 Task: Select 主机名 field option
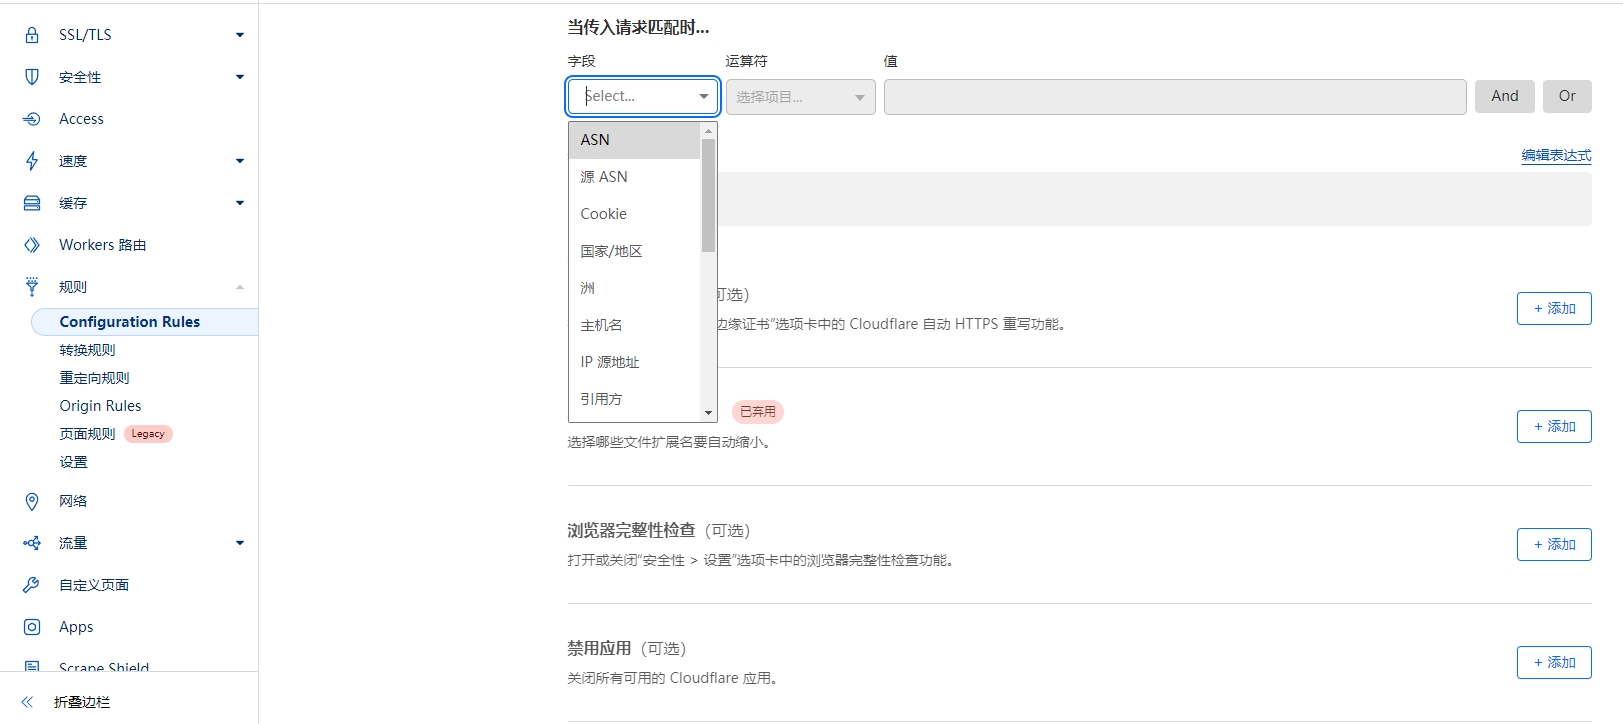[634, 325]
